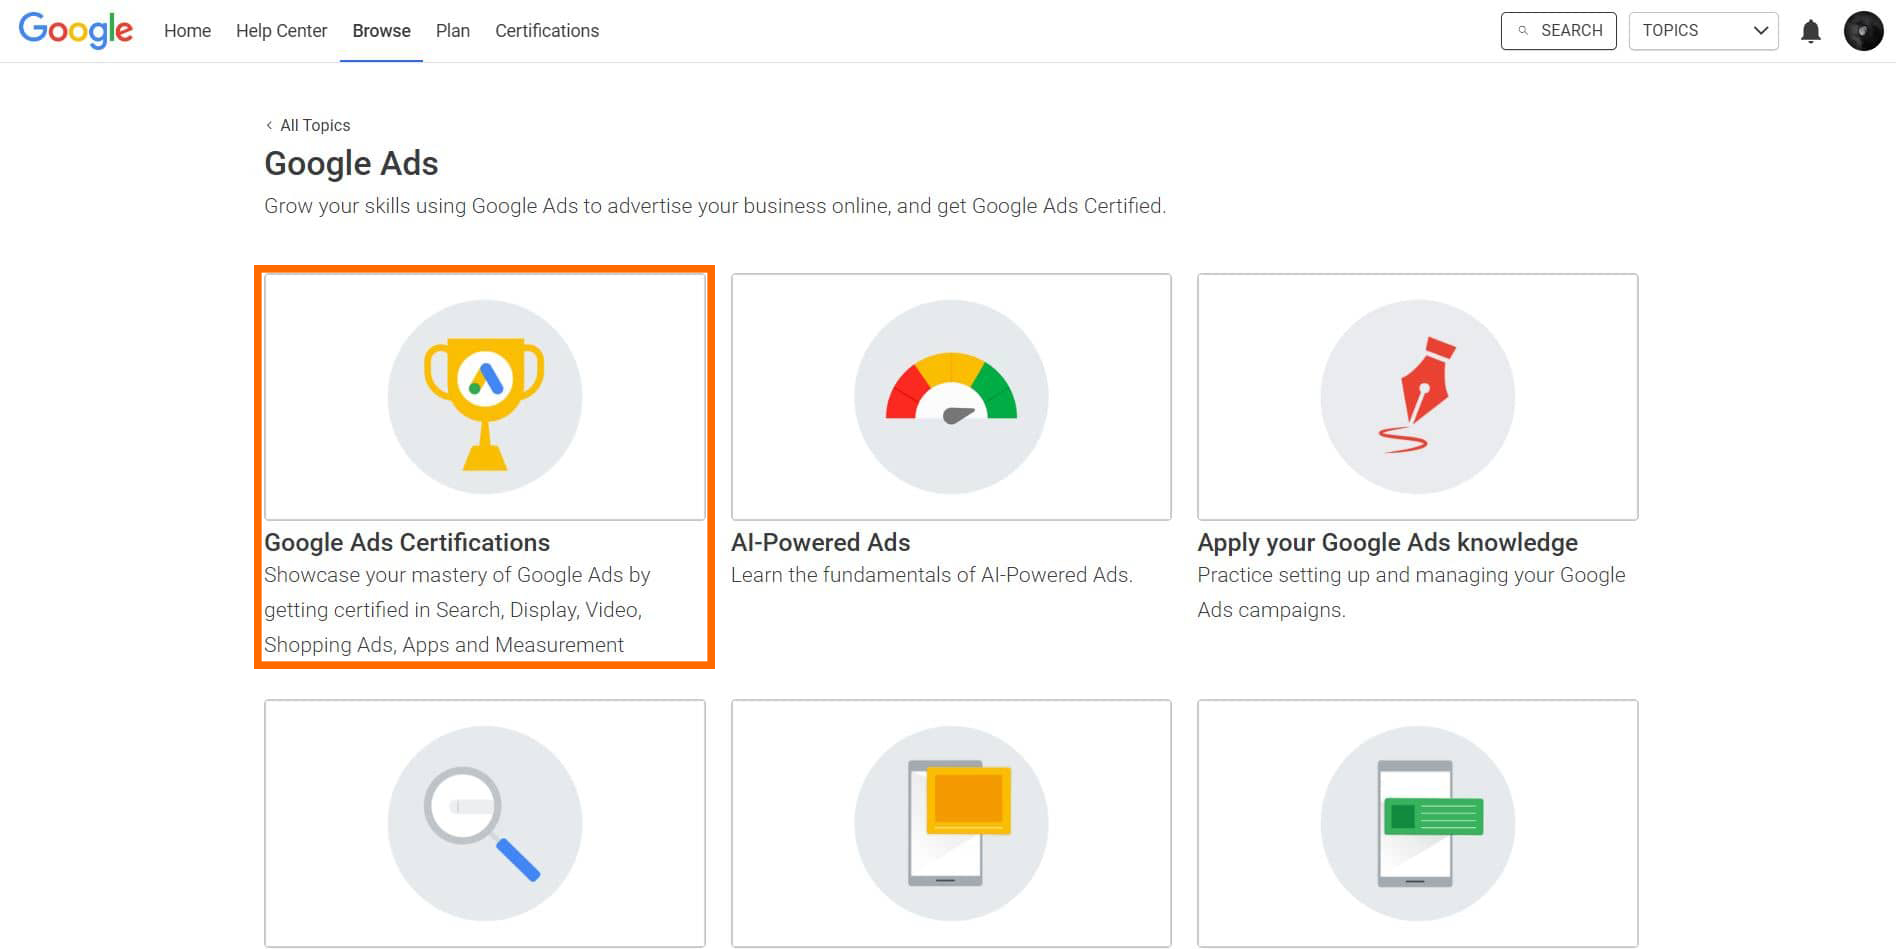The width and height of the screenshot is (1896, 949).
Task: Open the Google Ads Certifications title link
Action: [x=407, y=542]
